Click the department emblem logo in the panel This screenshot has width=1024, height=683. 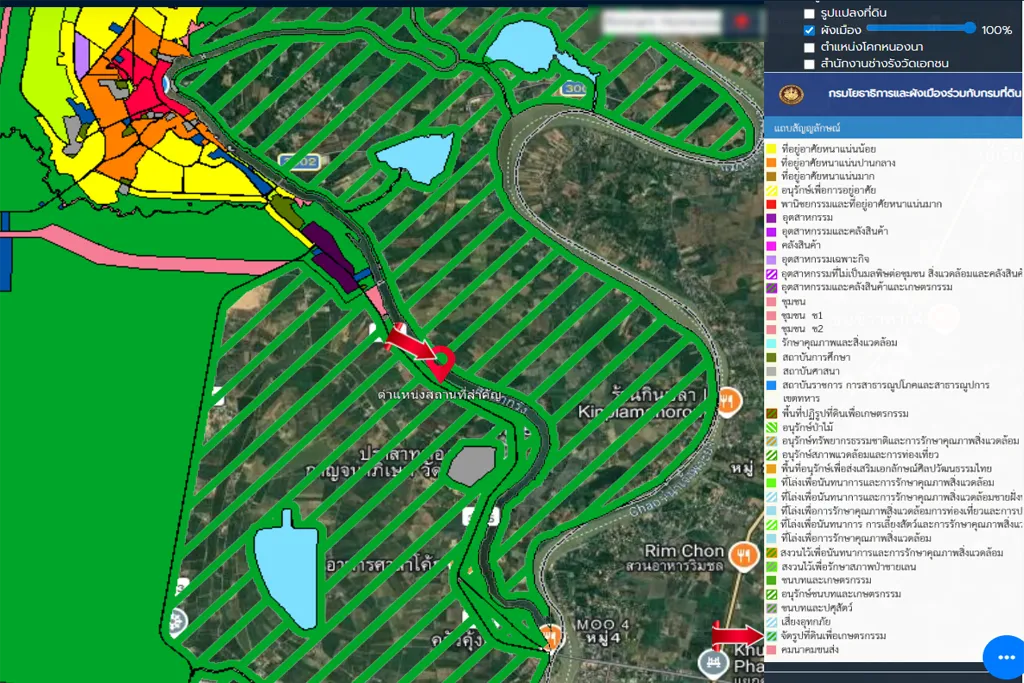[x=791, y=94]
